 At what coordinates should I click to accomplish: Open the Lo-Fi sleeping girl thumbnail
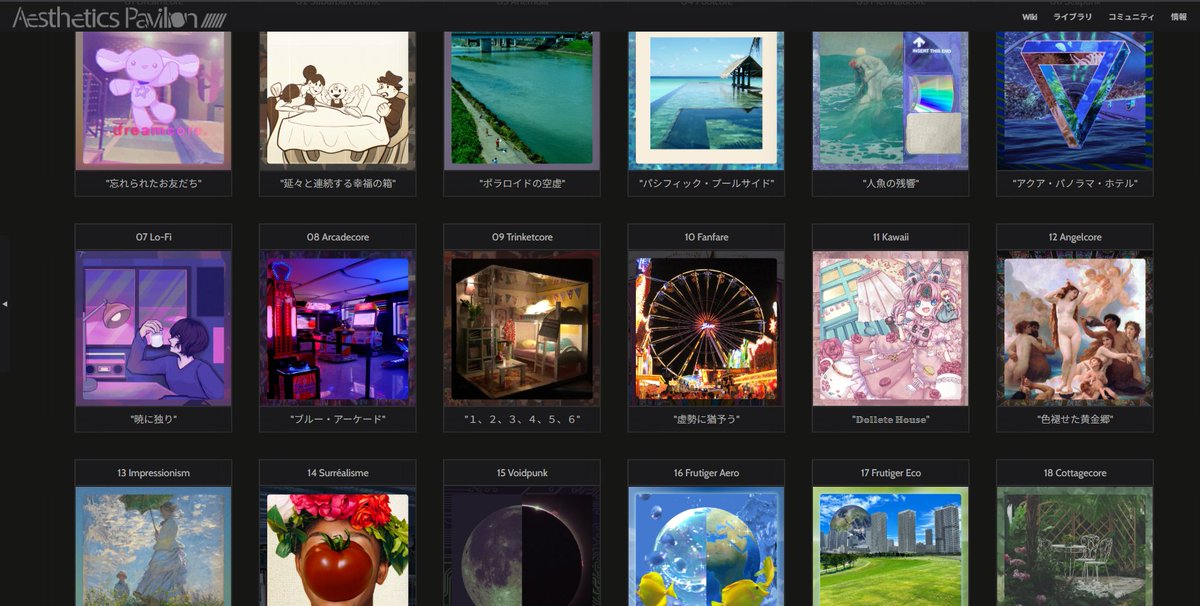(153, 328)
